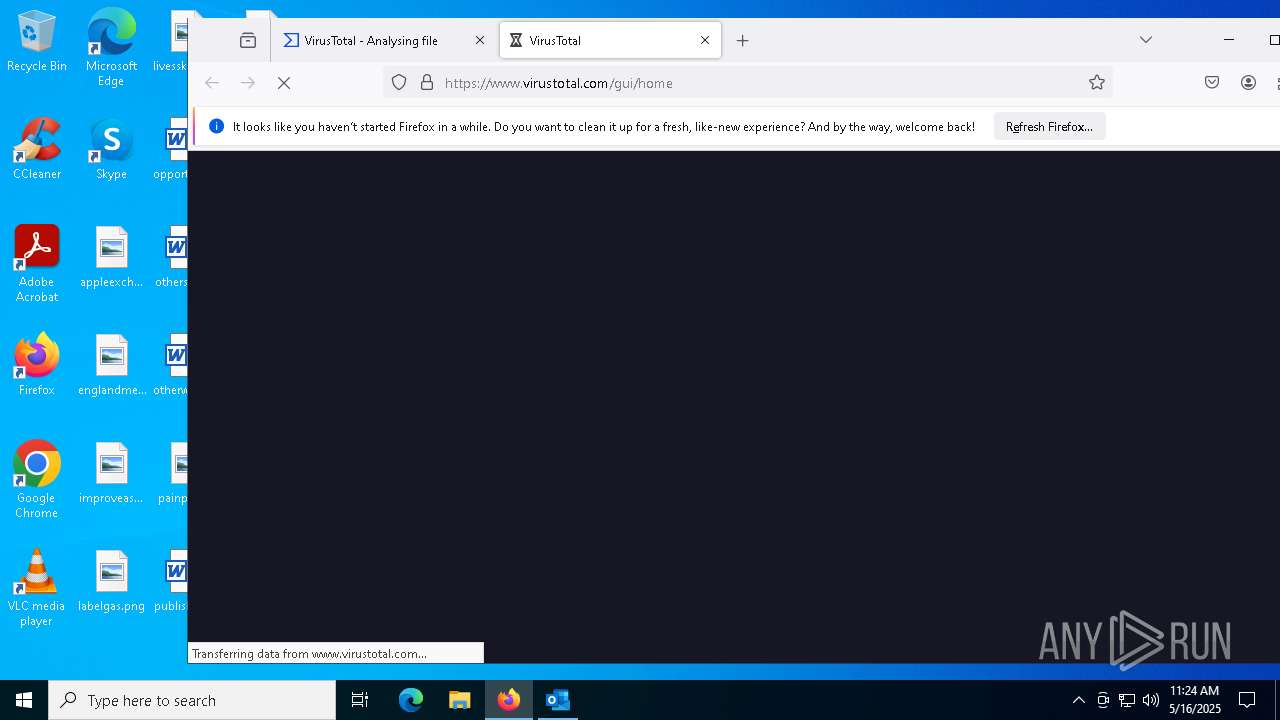Open File Explorer from the taskbar
1280x720 pixels.
click(460, 700)
